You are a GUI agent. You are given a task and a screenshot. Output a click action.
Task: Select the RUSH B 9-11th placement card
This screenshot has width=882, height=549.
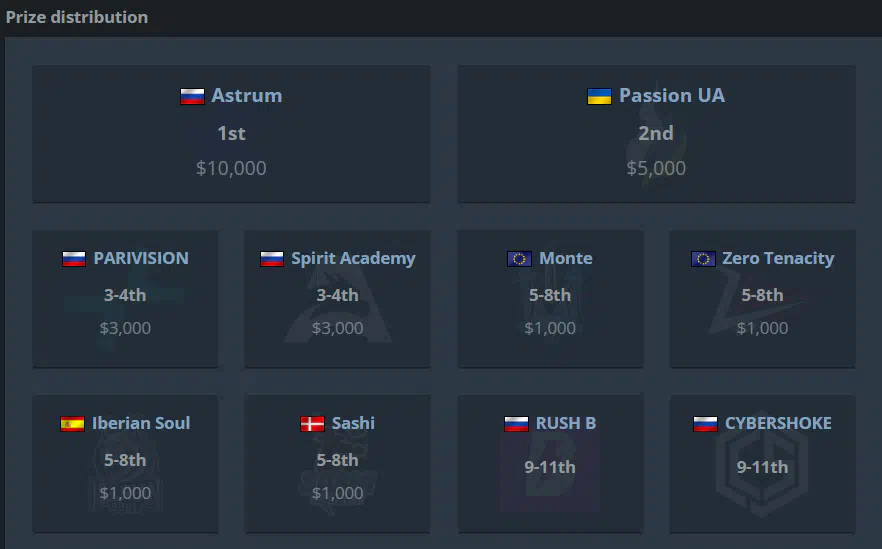(x=550, y=464)
